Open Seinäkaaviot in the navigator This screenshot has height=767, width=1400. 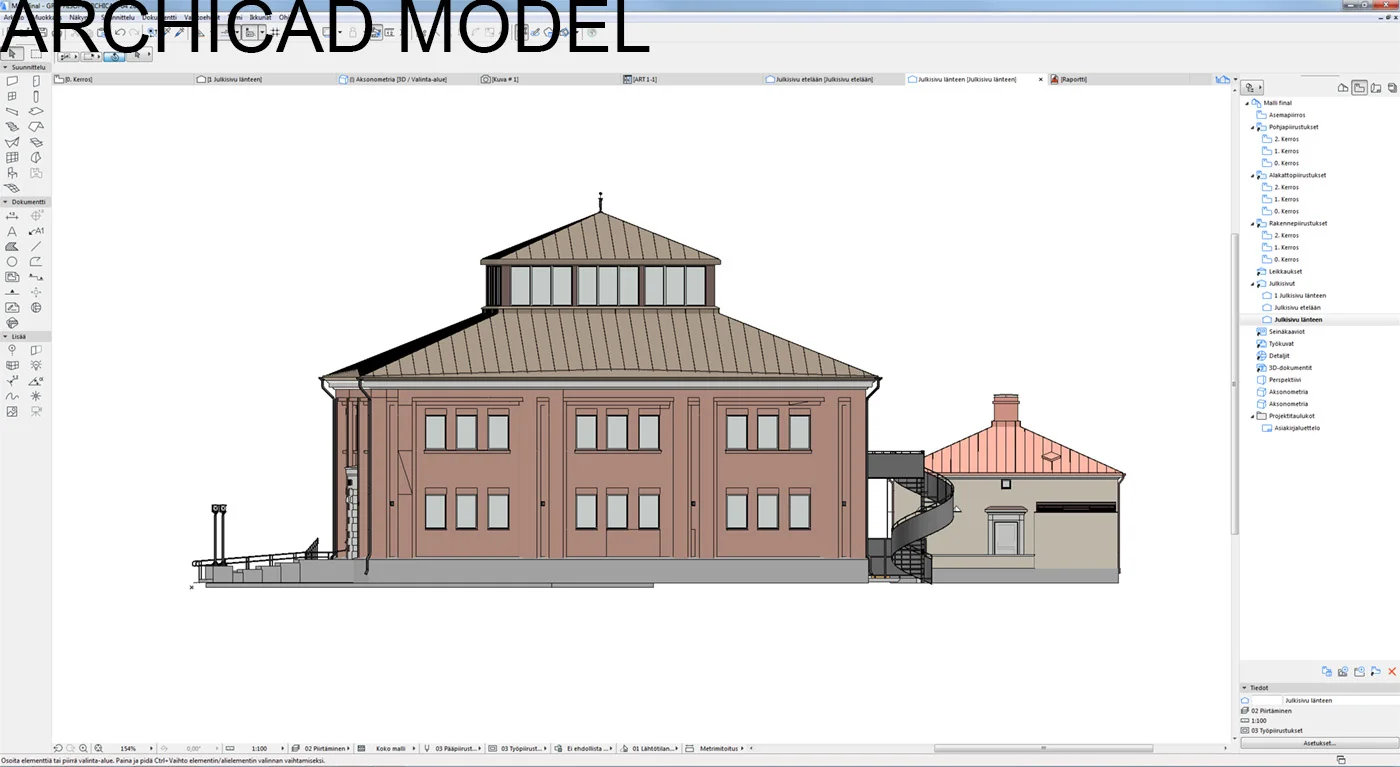click(x=1286, y=332)
